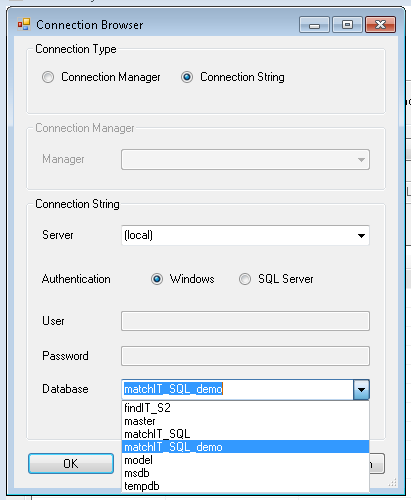Select matchIT_SQL database entry
The image size is (411, 500).
pos(245,434)
